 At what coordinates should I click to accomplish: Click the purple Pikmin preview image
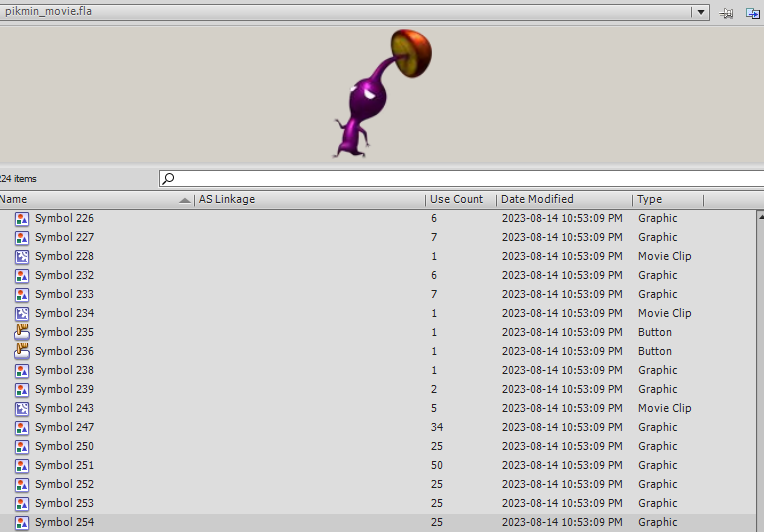click(x=380, y=95)
